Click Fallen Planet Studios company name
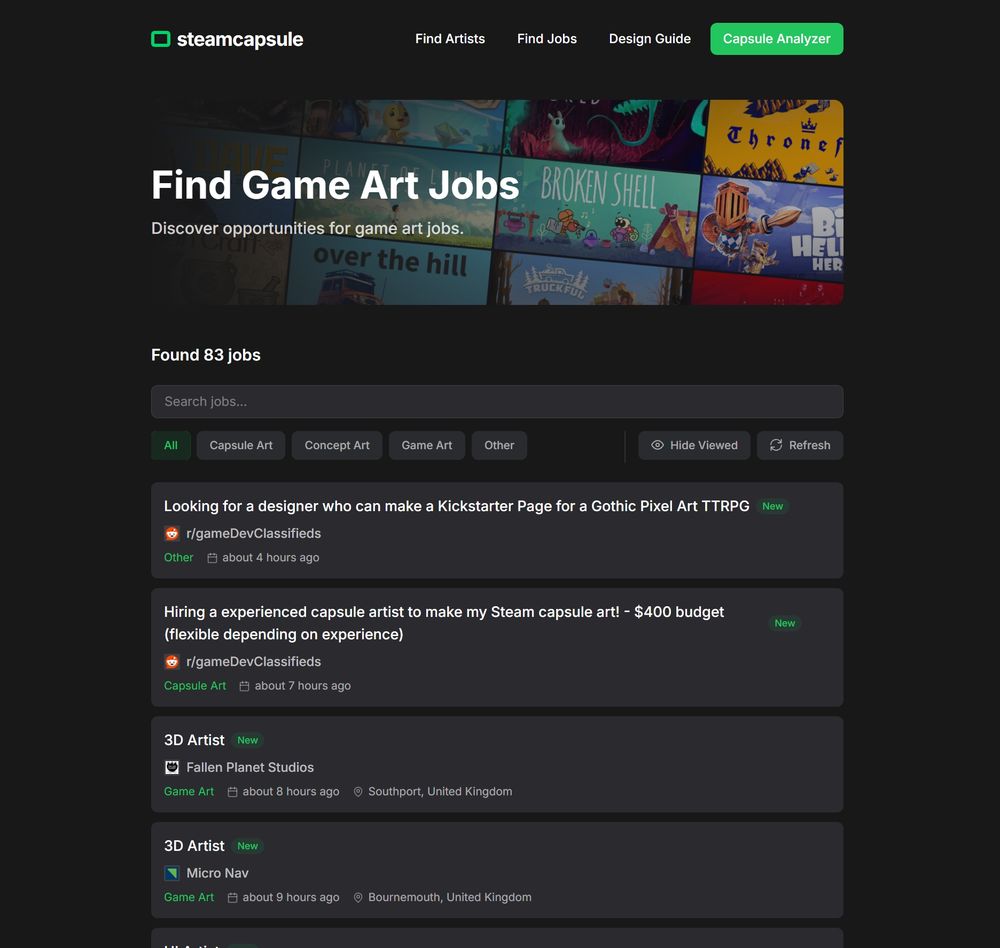This screenshot has width=1000, height=948. (x=250, y=767)
